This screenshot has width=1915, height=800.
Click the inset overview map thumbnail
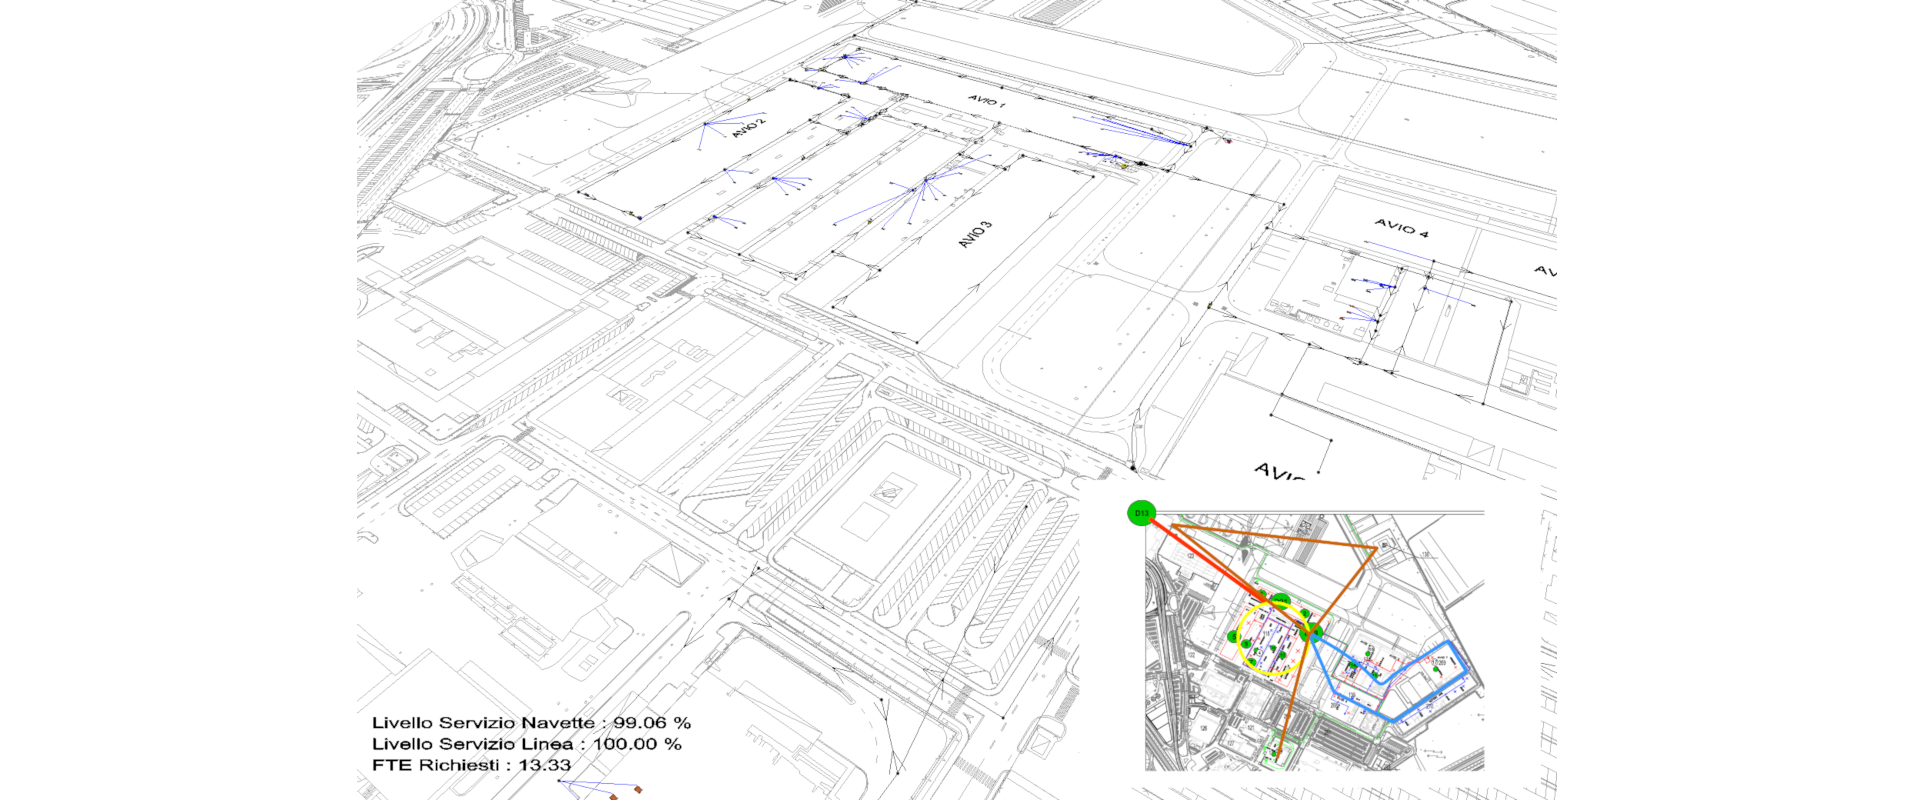[1314, 640]
